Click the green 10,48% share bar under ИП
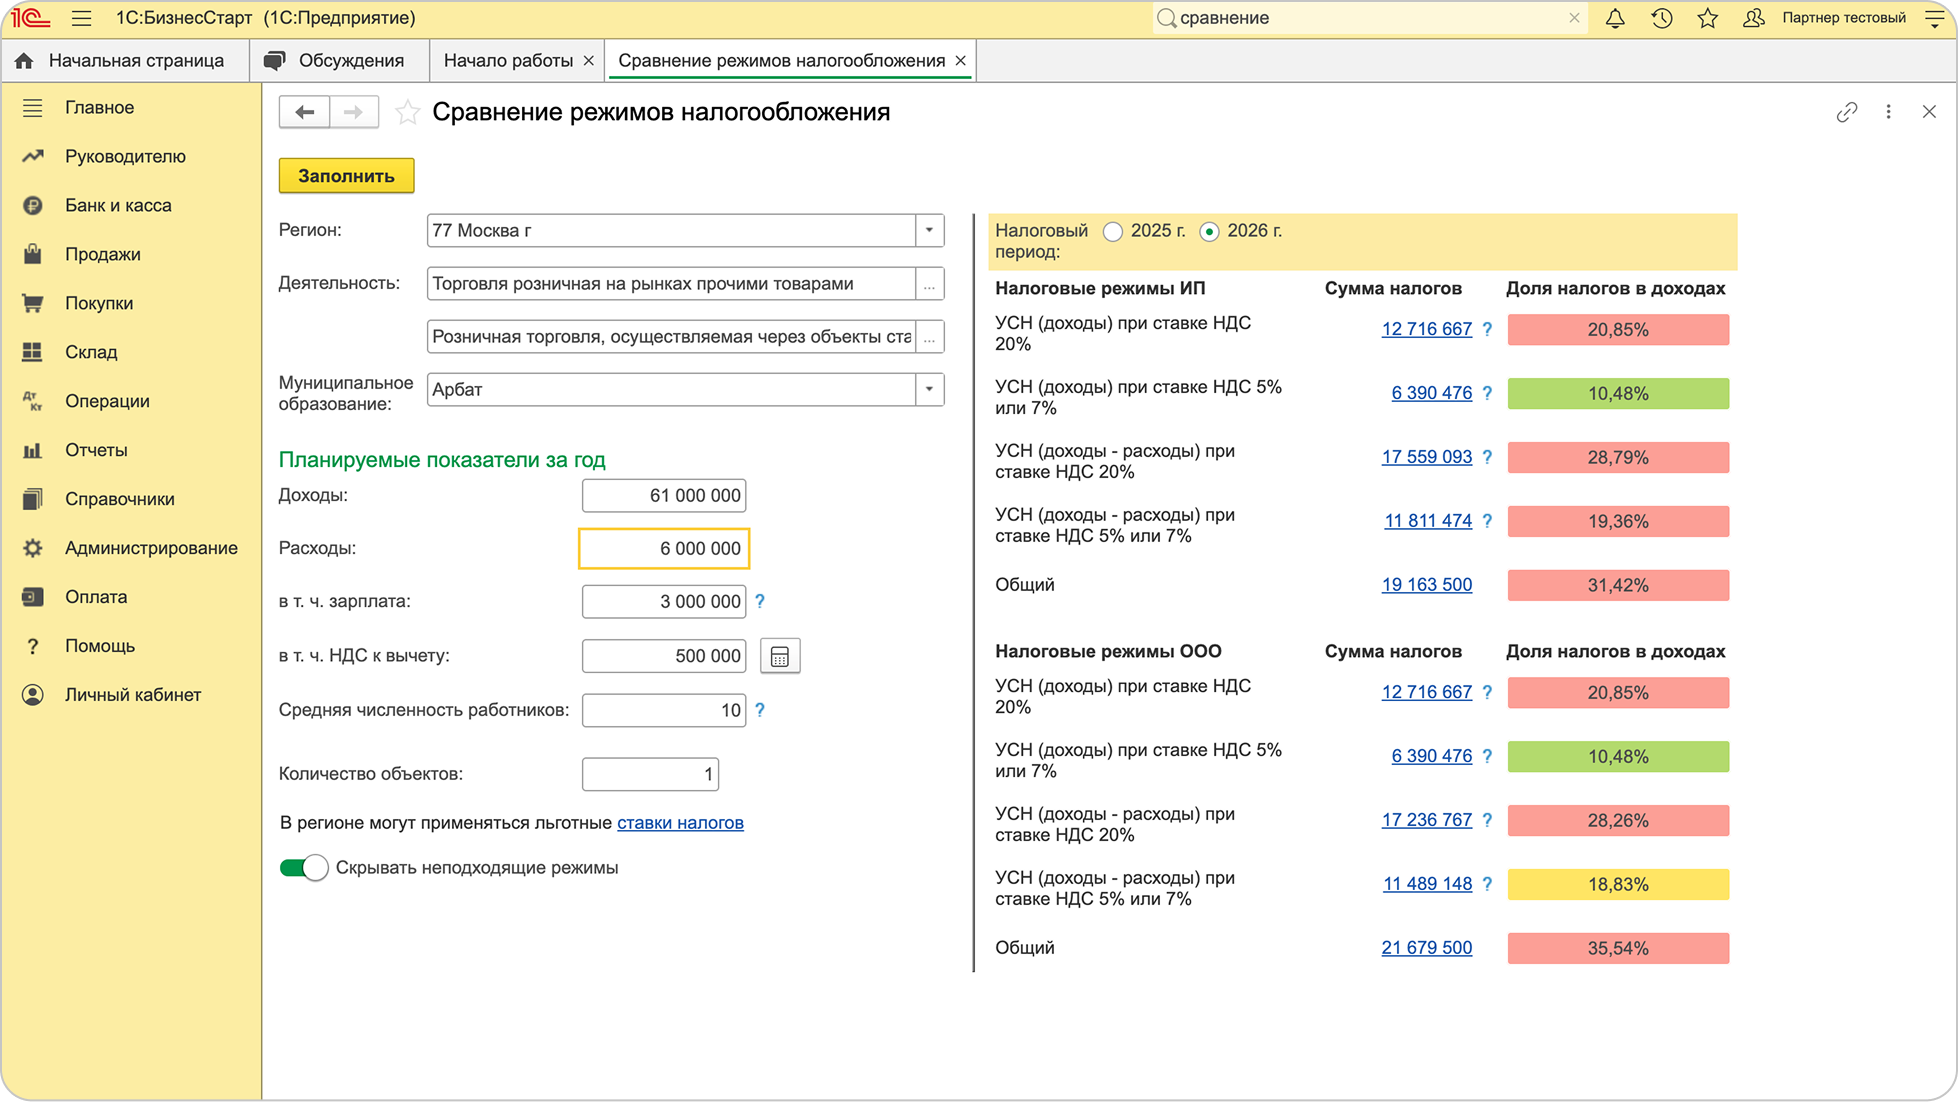The width and height of the screenshot is (1958, 1102). (1617, 393)
